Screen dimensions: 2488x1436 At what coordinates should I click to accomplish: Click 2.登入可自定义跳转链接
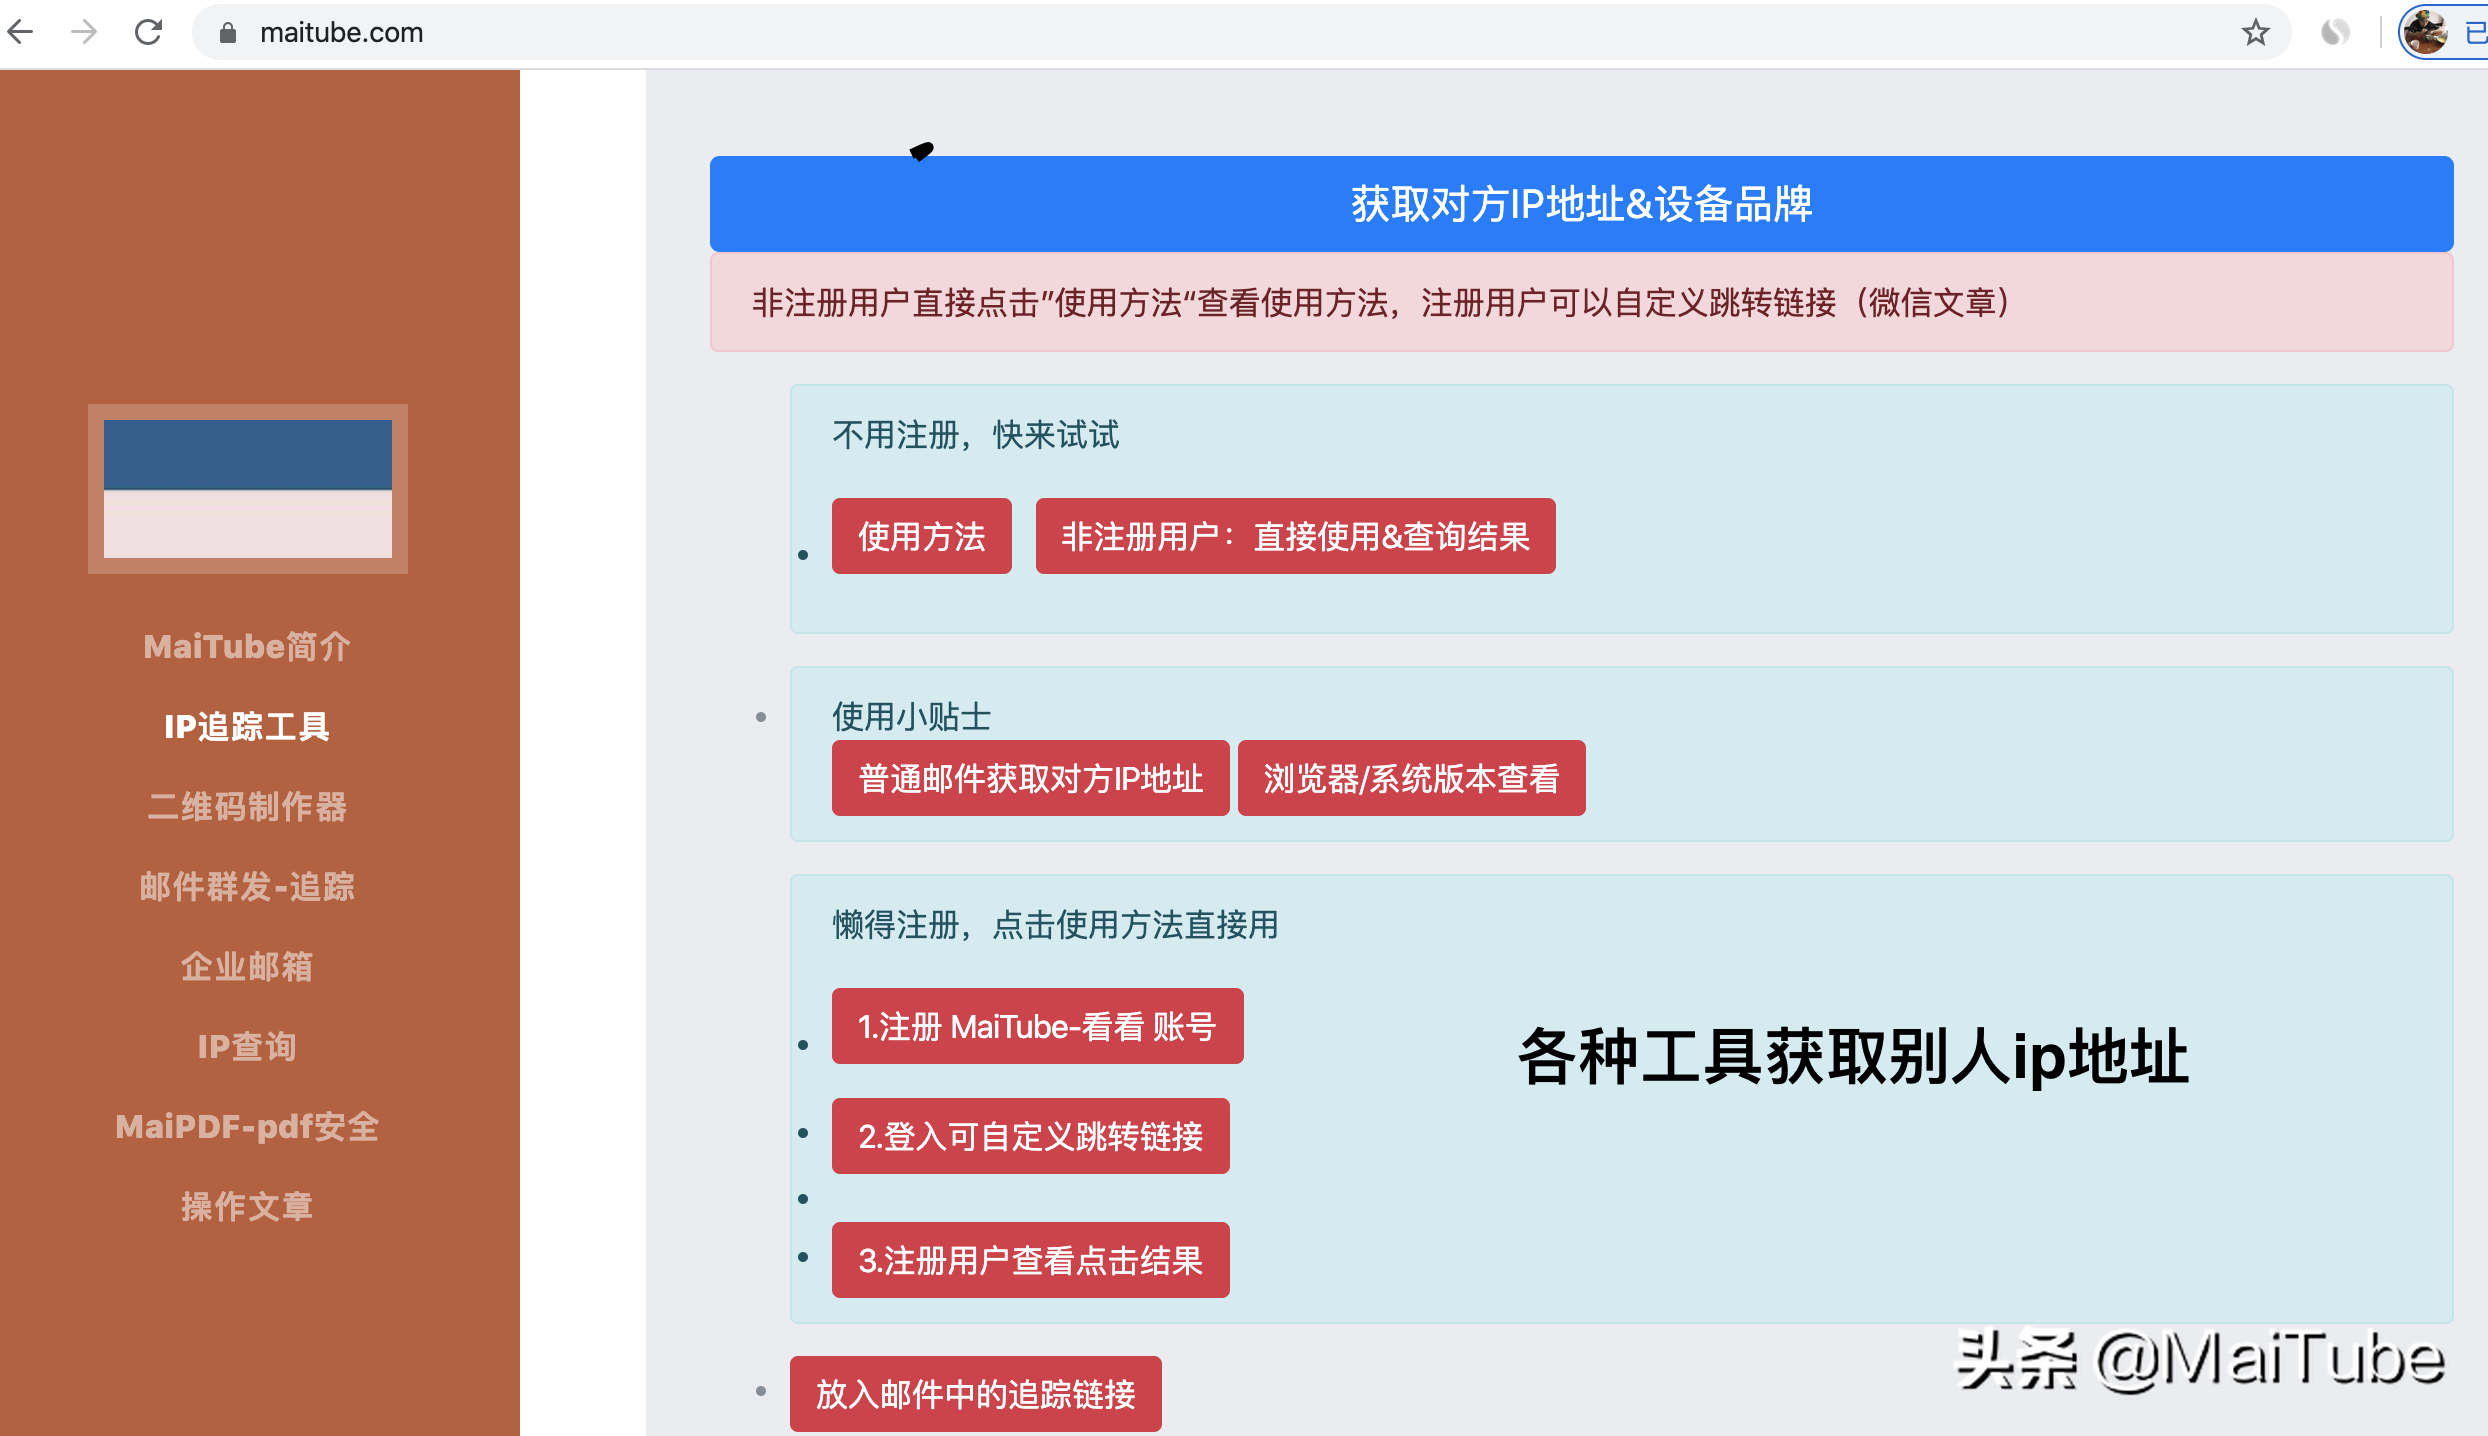pyautogui.click(x=1030, y=1137)
